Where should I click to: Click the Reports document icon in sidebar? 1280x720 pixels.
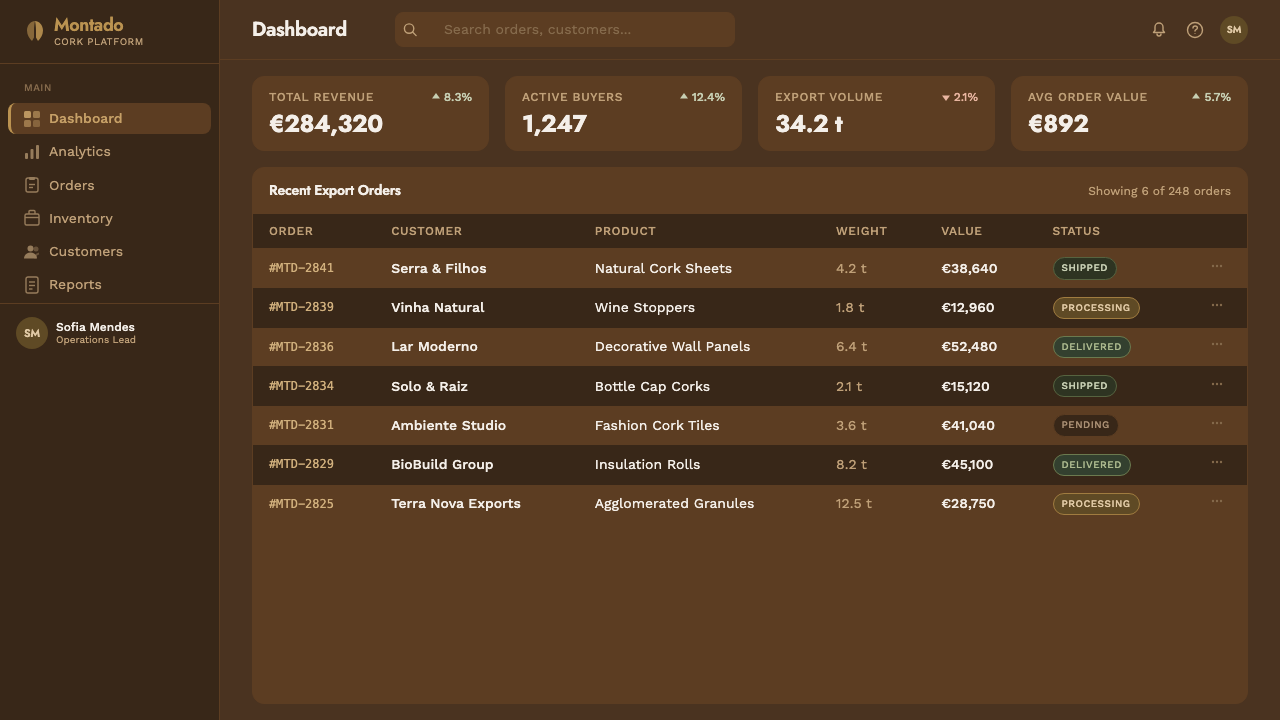(32, 285)
